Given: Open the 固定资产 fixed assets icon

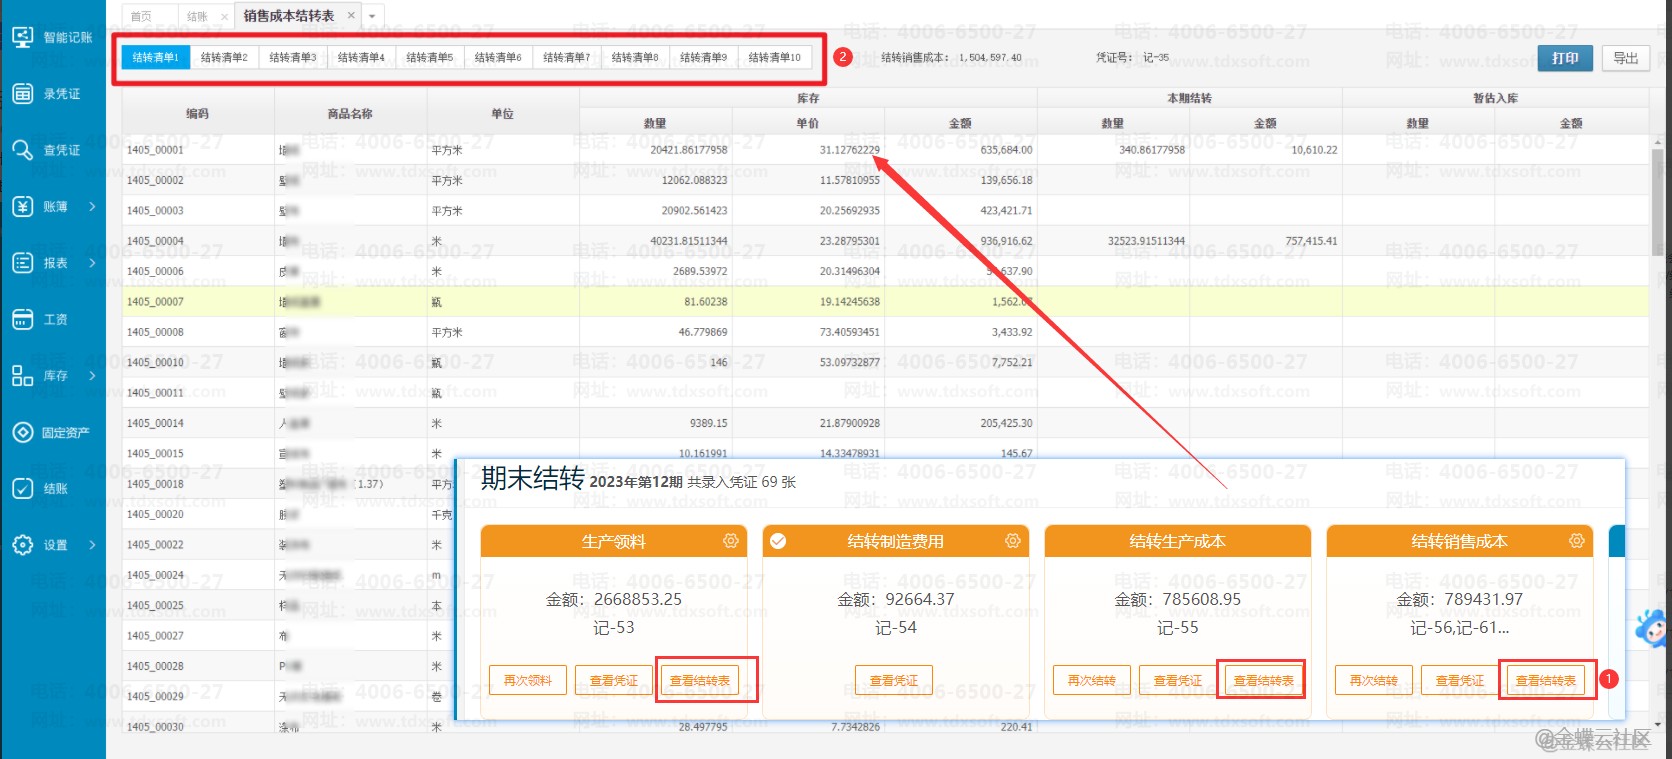Looking at the screenshot, I should pos(23,433).
